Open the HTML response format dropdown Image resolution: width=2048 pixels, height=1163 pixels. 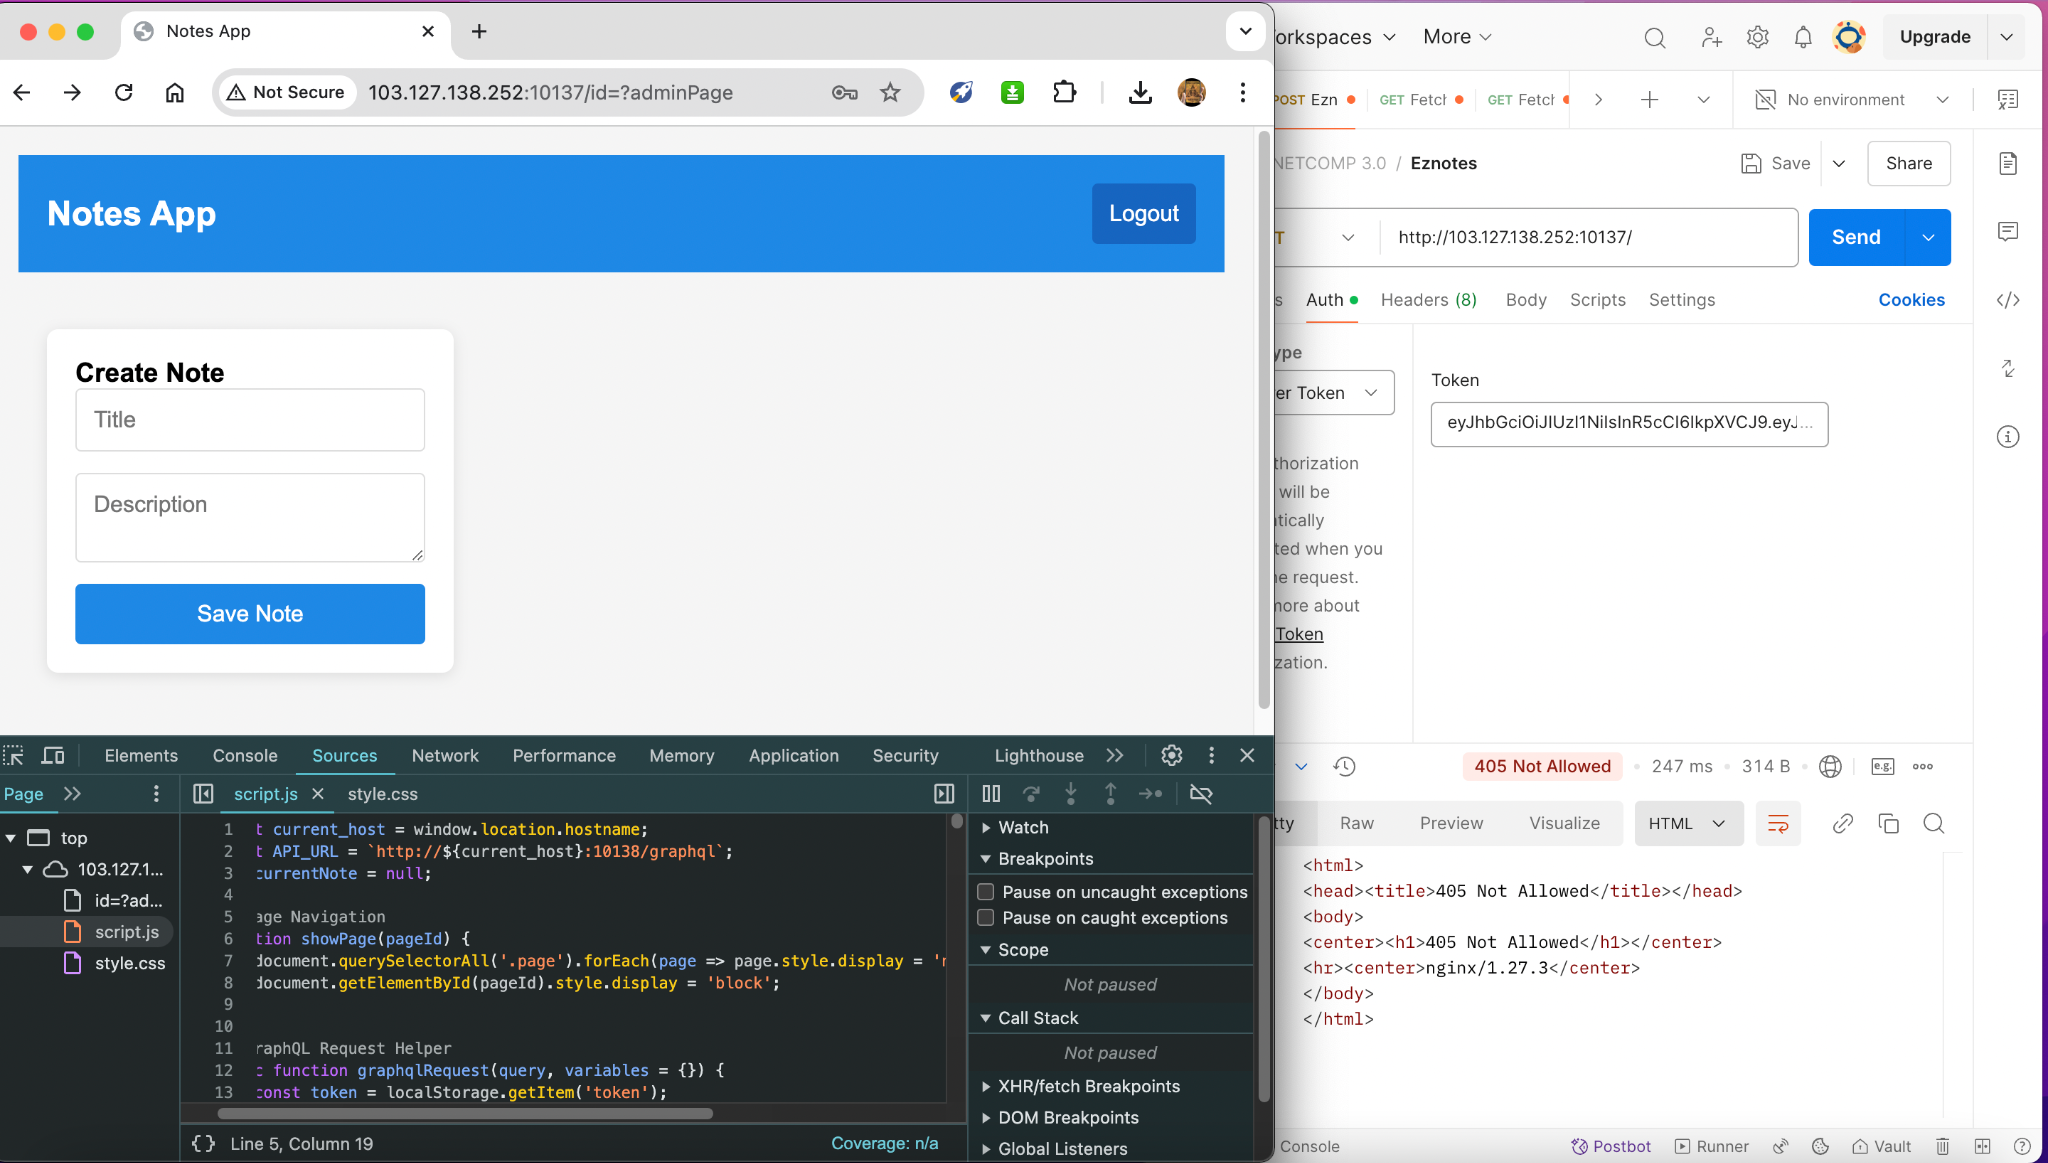pos(1688,823)
